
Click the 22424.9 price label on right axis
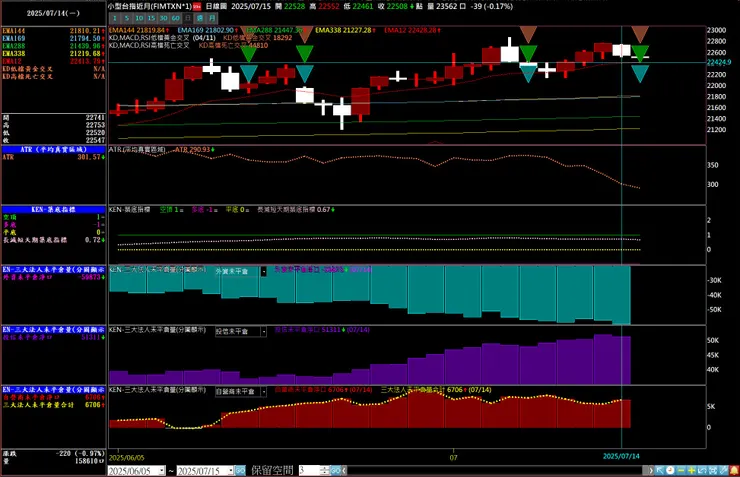tap(718, 62)
